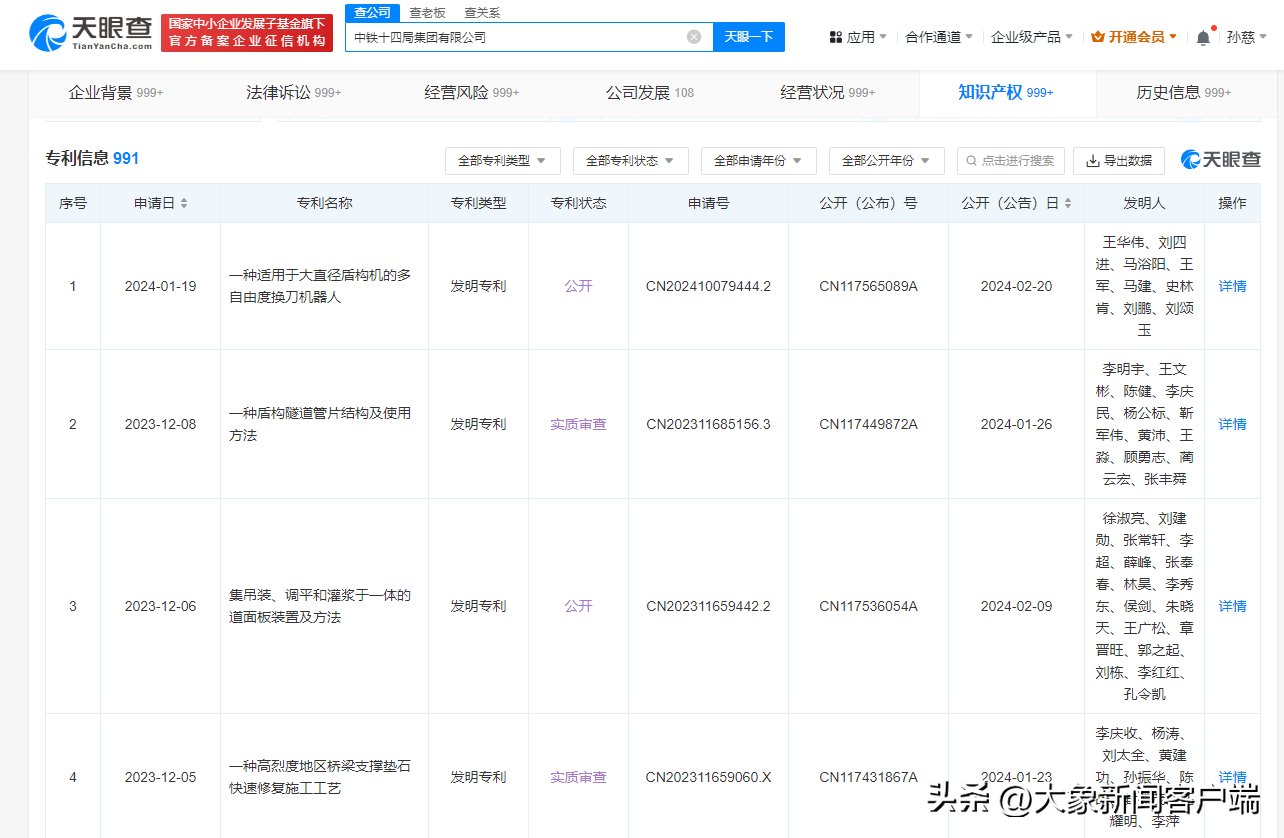1284x838 pixels.
Task: Click the 专利名称 column header
Action: coord(324,203)
